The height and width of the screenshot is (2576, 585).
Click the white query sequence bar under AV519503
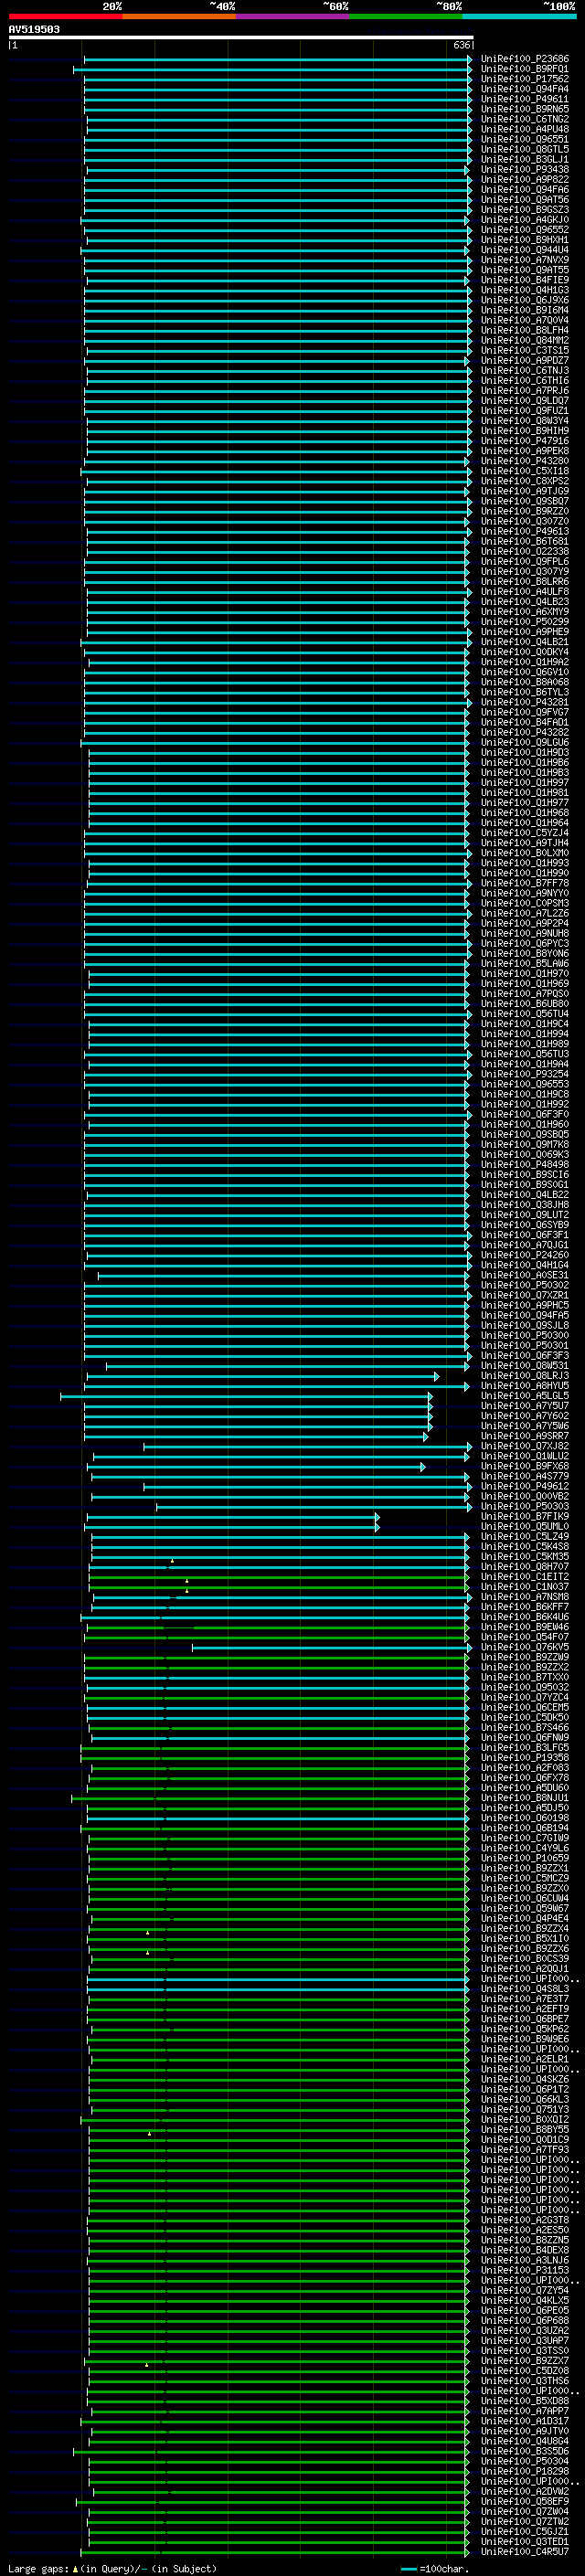(241, 37)
